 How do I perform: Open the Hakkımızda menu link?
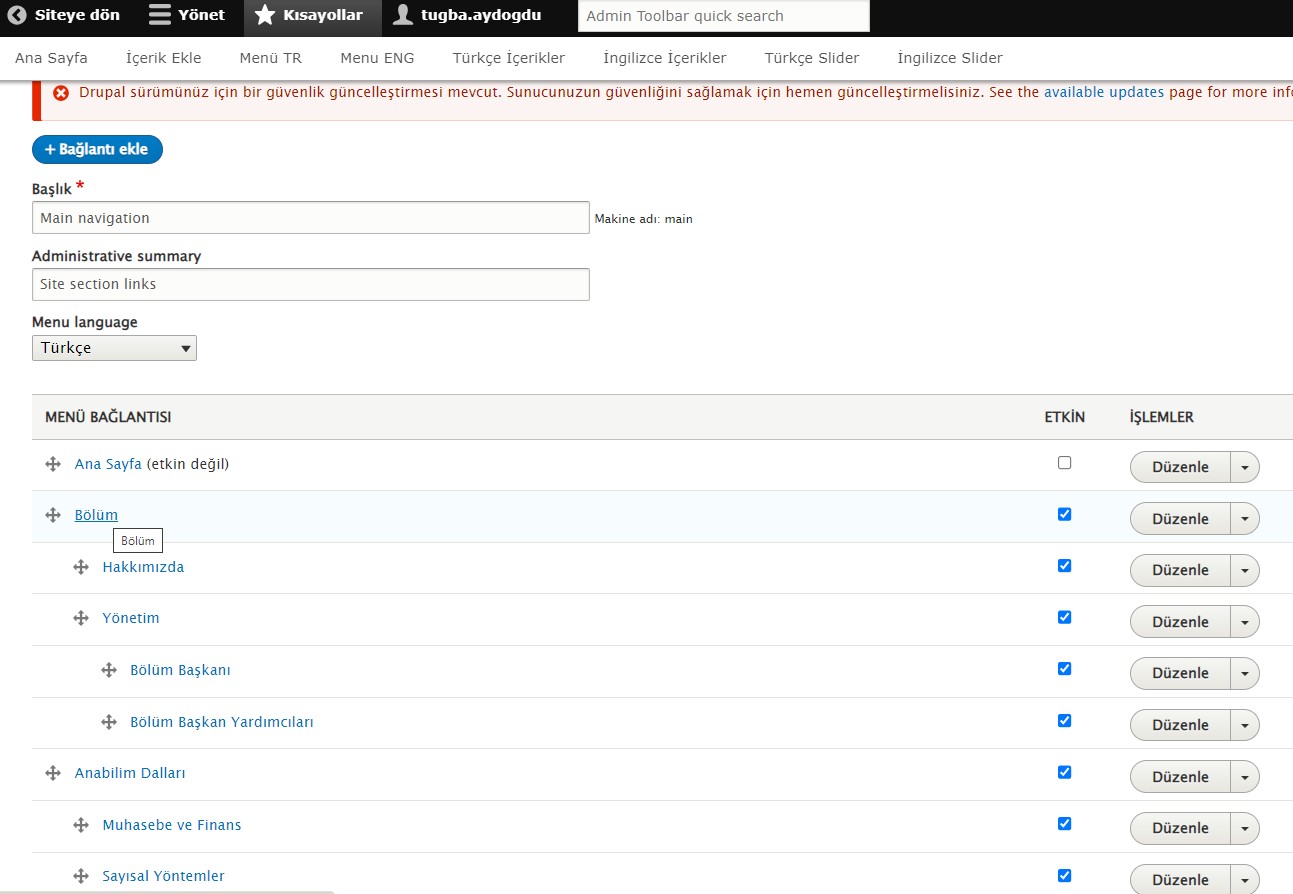tap(143, 567)
